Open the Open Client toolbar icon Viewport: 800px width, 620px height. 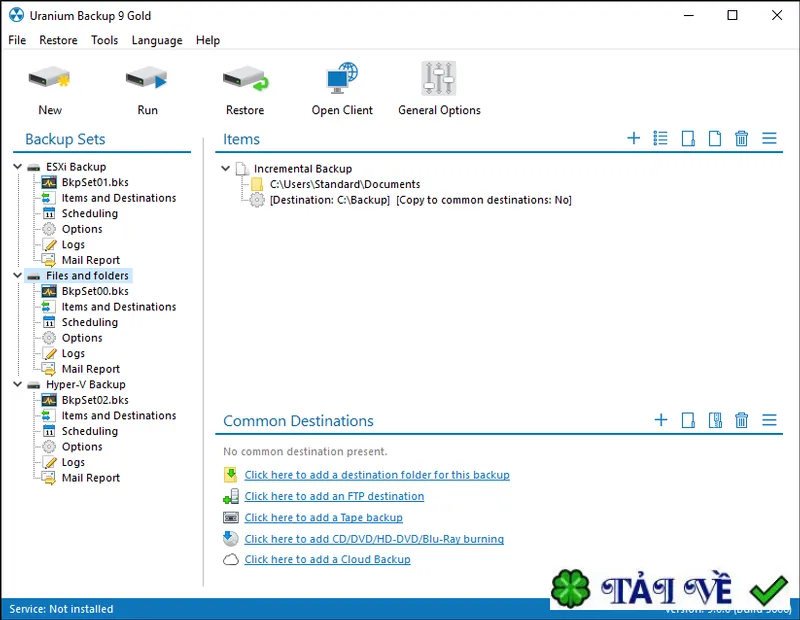[x=342, y=78]
